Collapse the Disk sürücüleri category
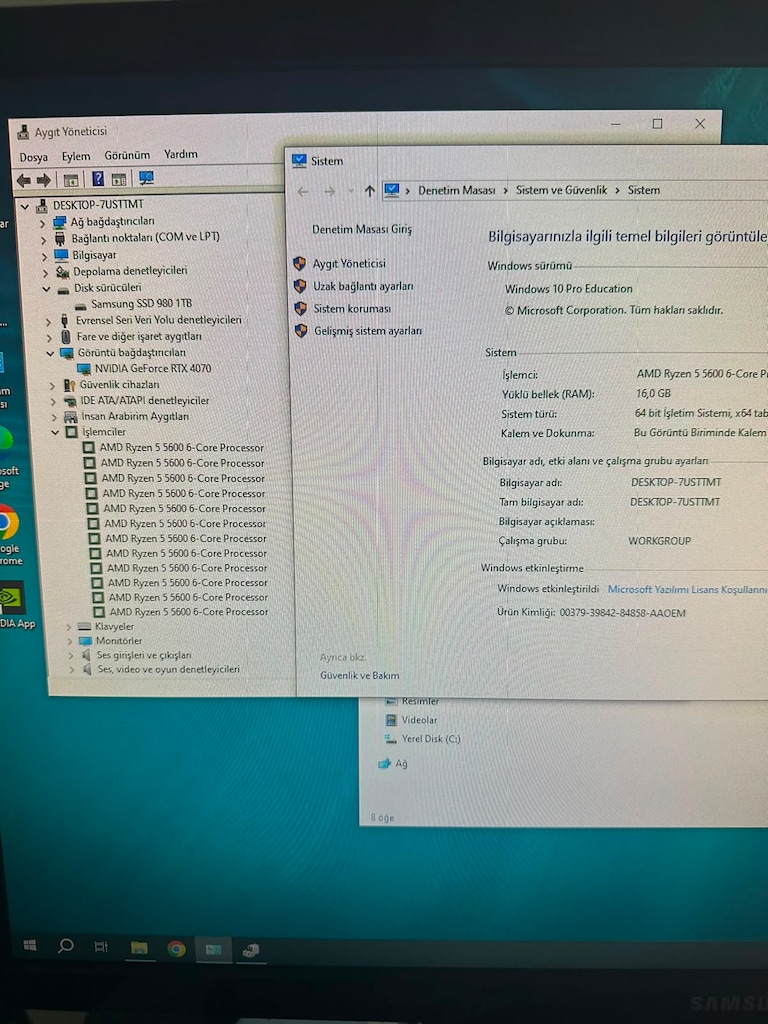 [46, 289]
